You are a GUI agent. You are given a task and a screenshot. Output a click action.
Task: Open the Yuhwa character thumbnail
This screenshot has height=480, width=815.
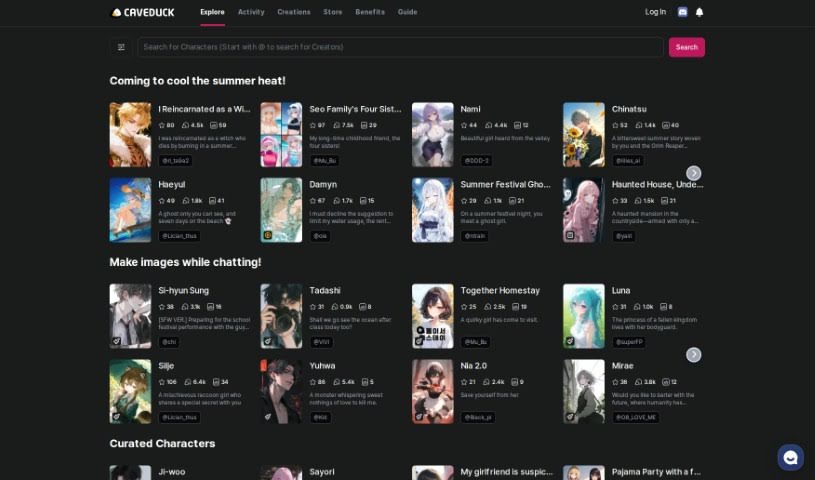coord(281,391)
